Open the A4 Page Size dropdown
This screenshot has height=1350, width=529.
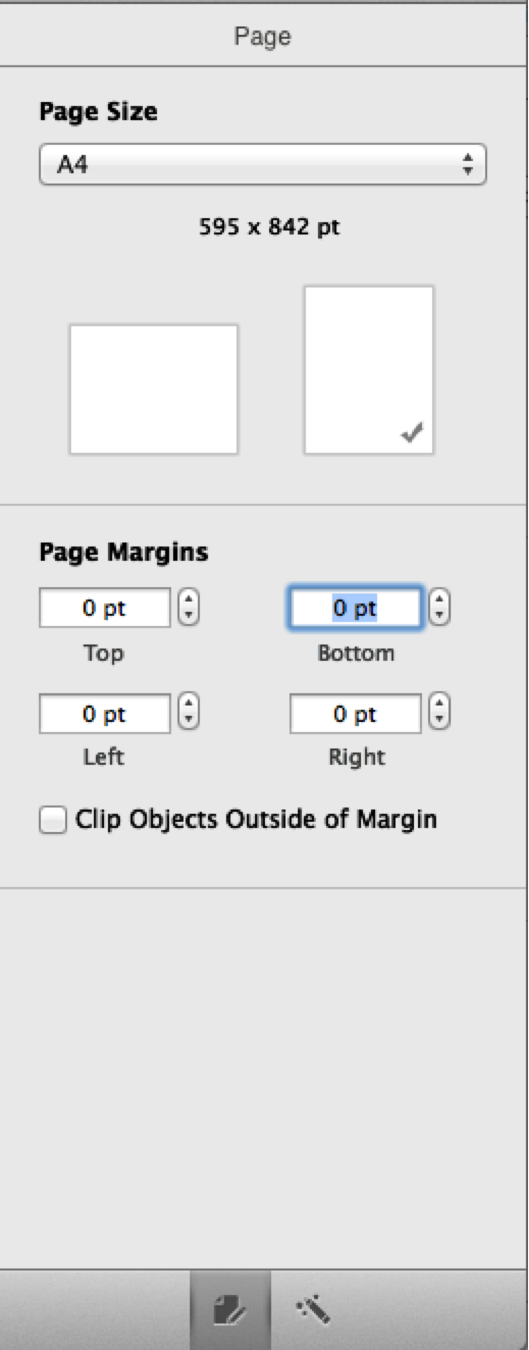[262, 165]
